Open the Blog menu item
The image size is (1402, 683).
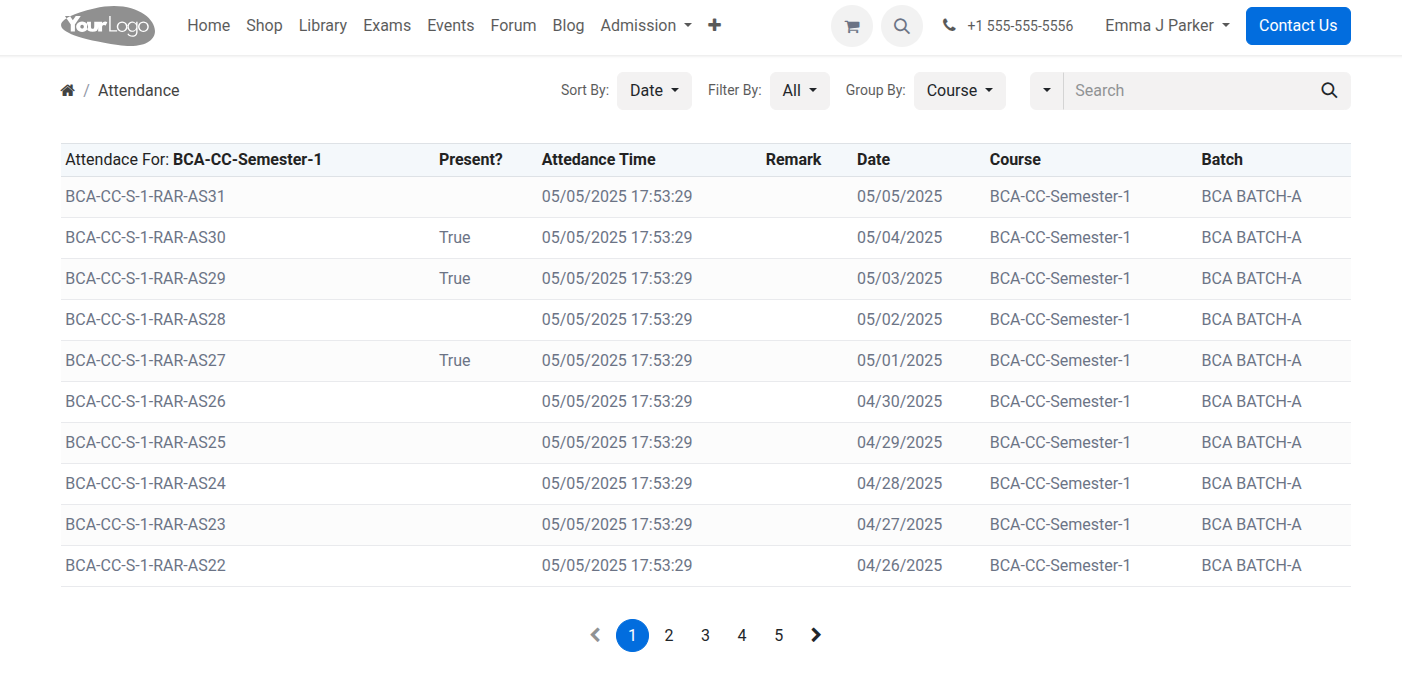pos(568,26)
